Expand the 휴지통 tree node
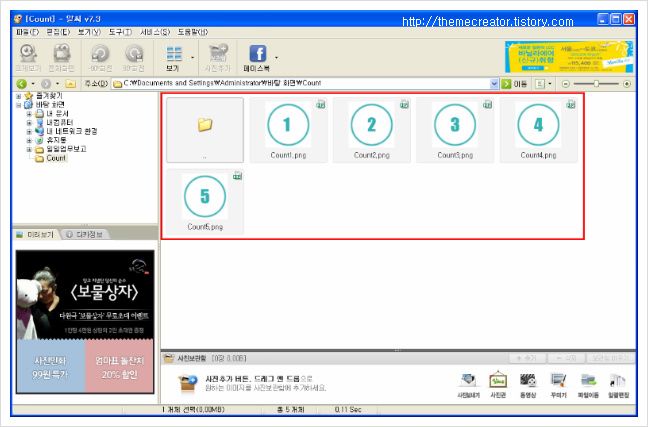The width and height of the screenshot is (648, 427). pos(29,141)
